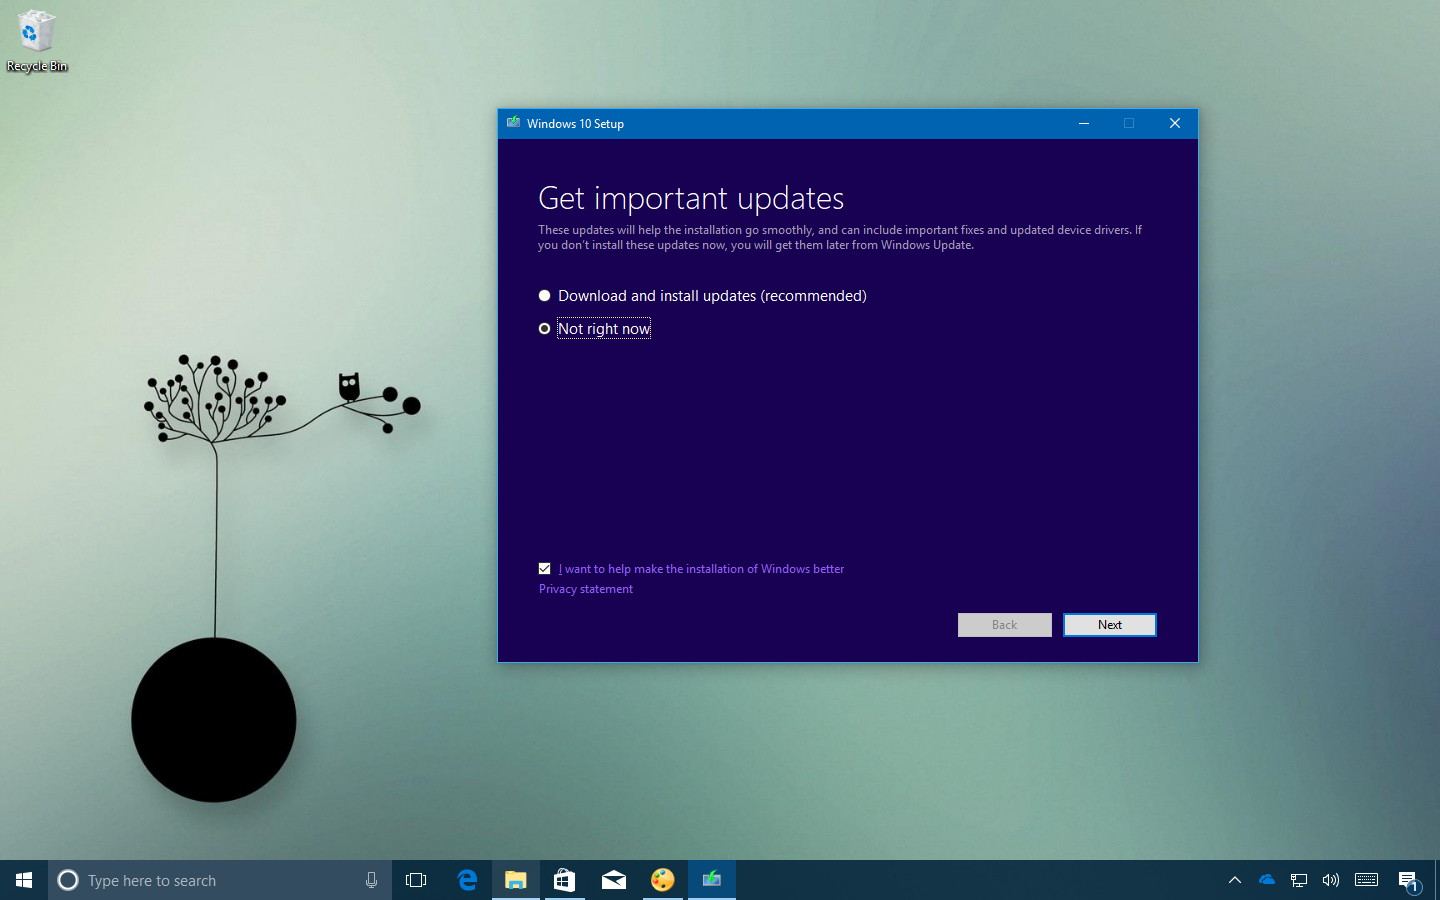This screenshot has width=1440, height=900.
Task: Open Action Center notifications icon
Action: pos(1408,881)
